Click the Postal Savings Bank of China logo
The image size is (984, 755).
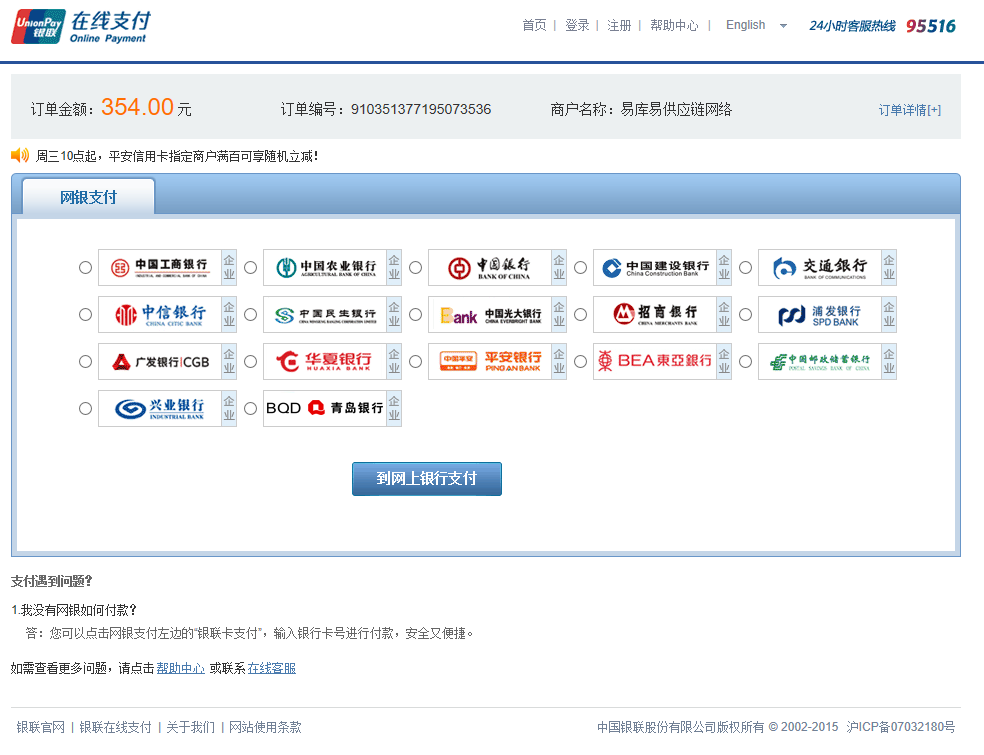pos(820,361)
